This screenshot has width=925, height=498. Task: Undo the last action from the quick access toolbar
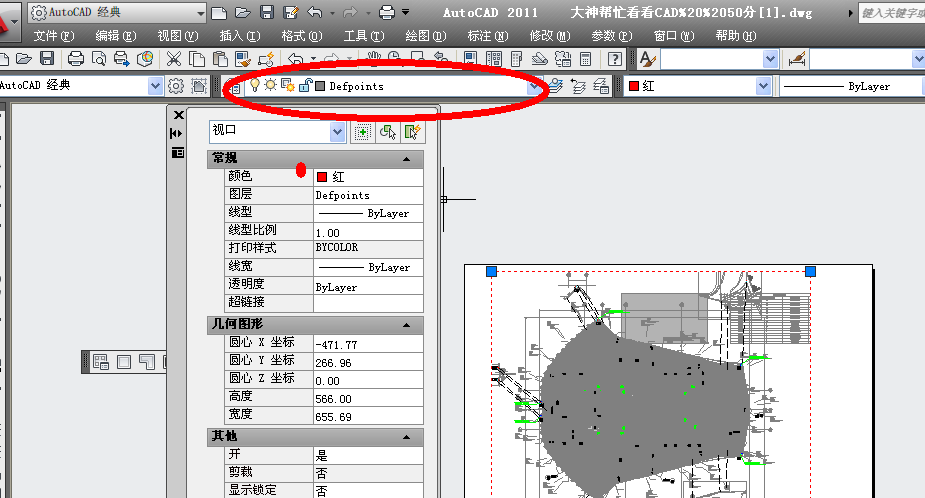tap(315, 12)
